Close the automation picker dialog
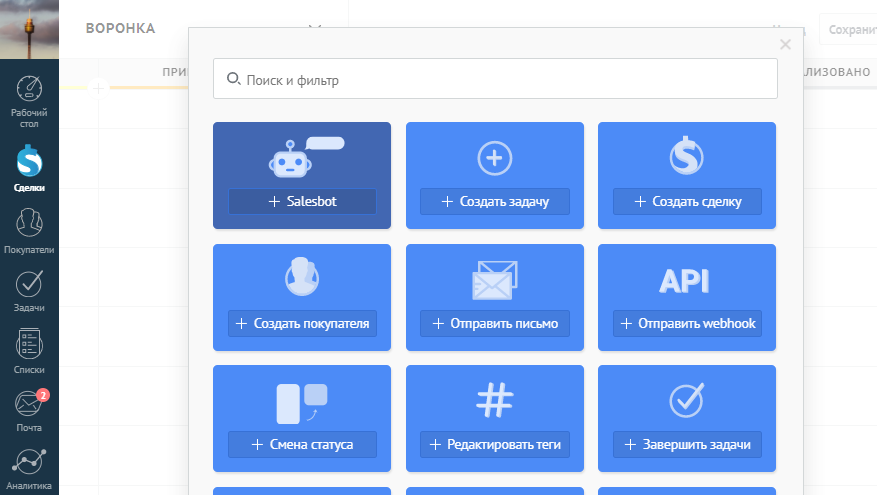 click(x=785, y=44)
